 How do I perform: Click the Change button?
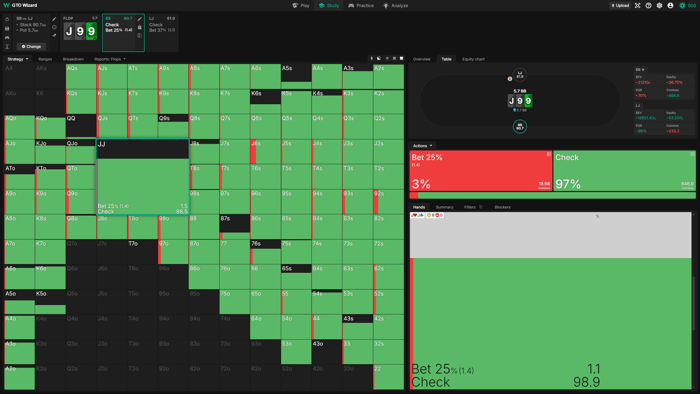tap(31, 46)
